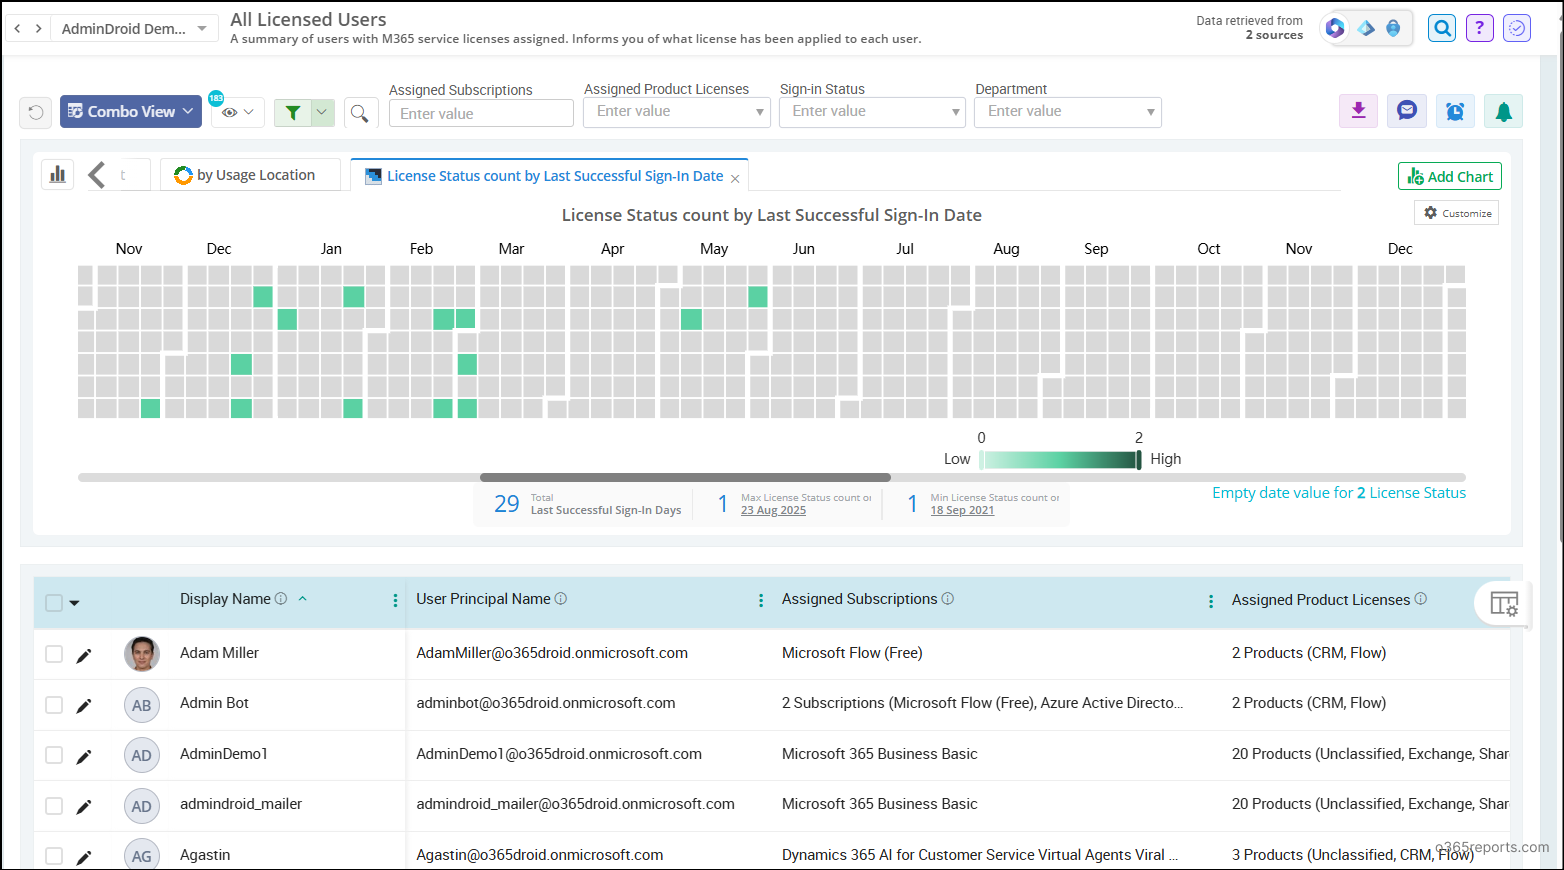The height and width of the screenshot is (870, 1564).
Task: Open the Assigned Product Licenses dropdown
Action: (x=677, y=112)
